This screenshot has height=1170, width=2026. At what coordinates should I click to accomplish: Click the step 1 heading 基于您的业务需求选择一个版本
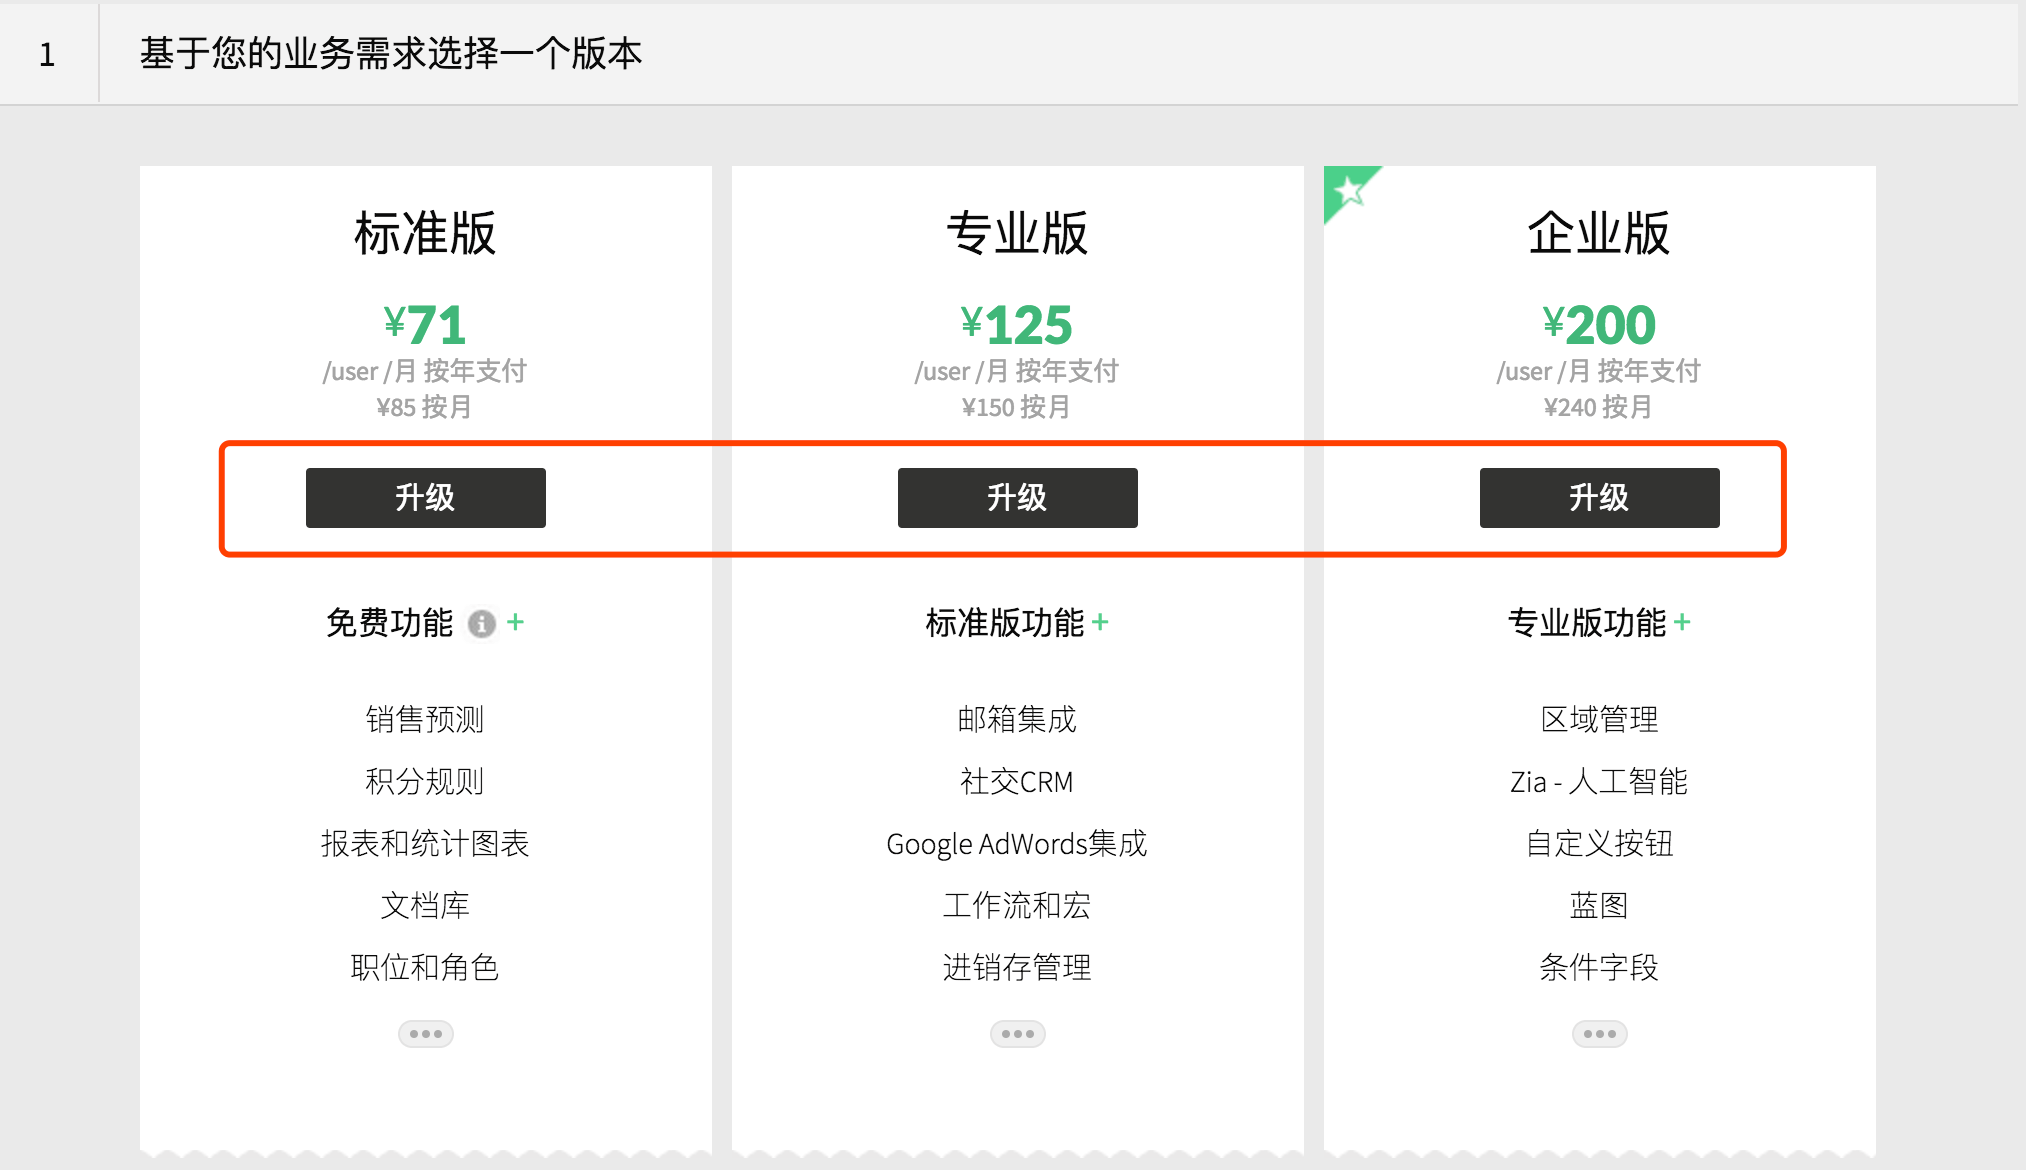pyautogui.click(x=390, y=53)
